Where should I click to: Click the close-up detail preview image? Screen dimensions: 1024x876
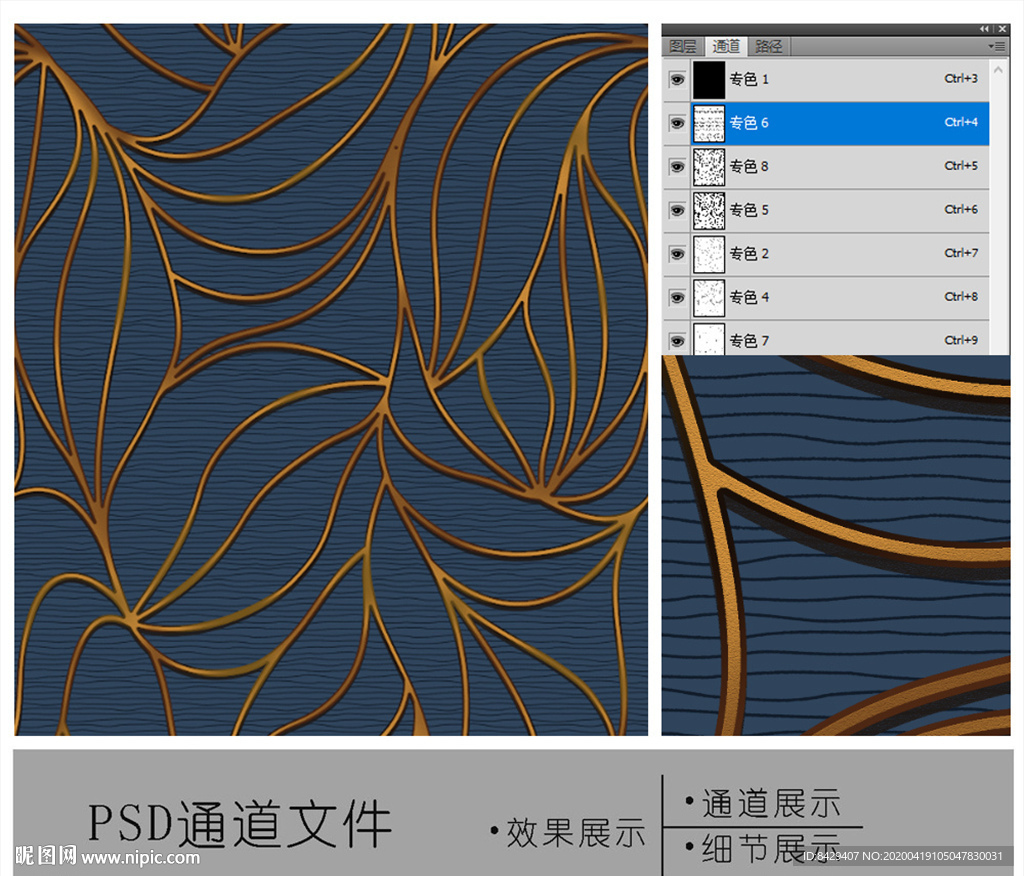tap(836, 545)
